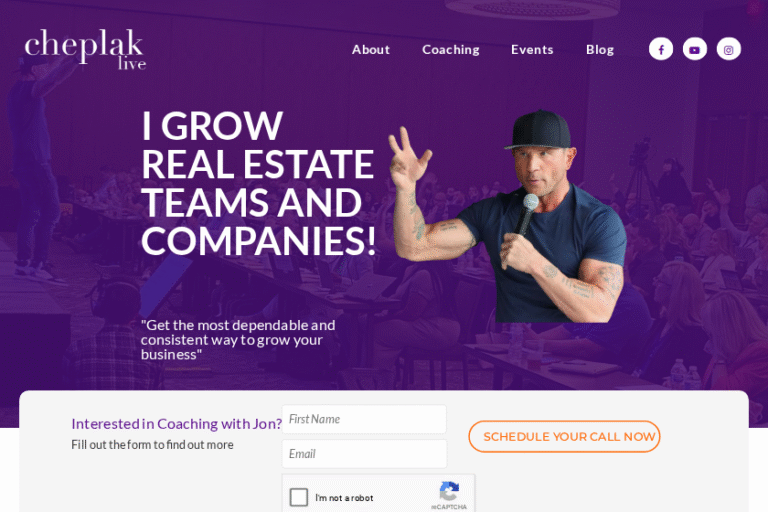Click Fill out the form text
This screenshot has width=768, height=512.
pyautogui.click(x=152, y=444)
